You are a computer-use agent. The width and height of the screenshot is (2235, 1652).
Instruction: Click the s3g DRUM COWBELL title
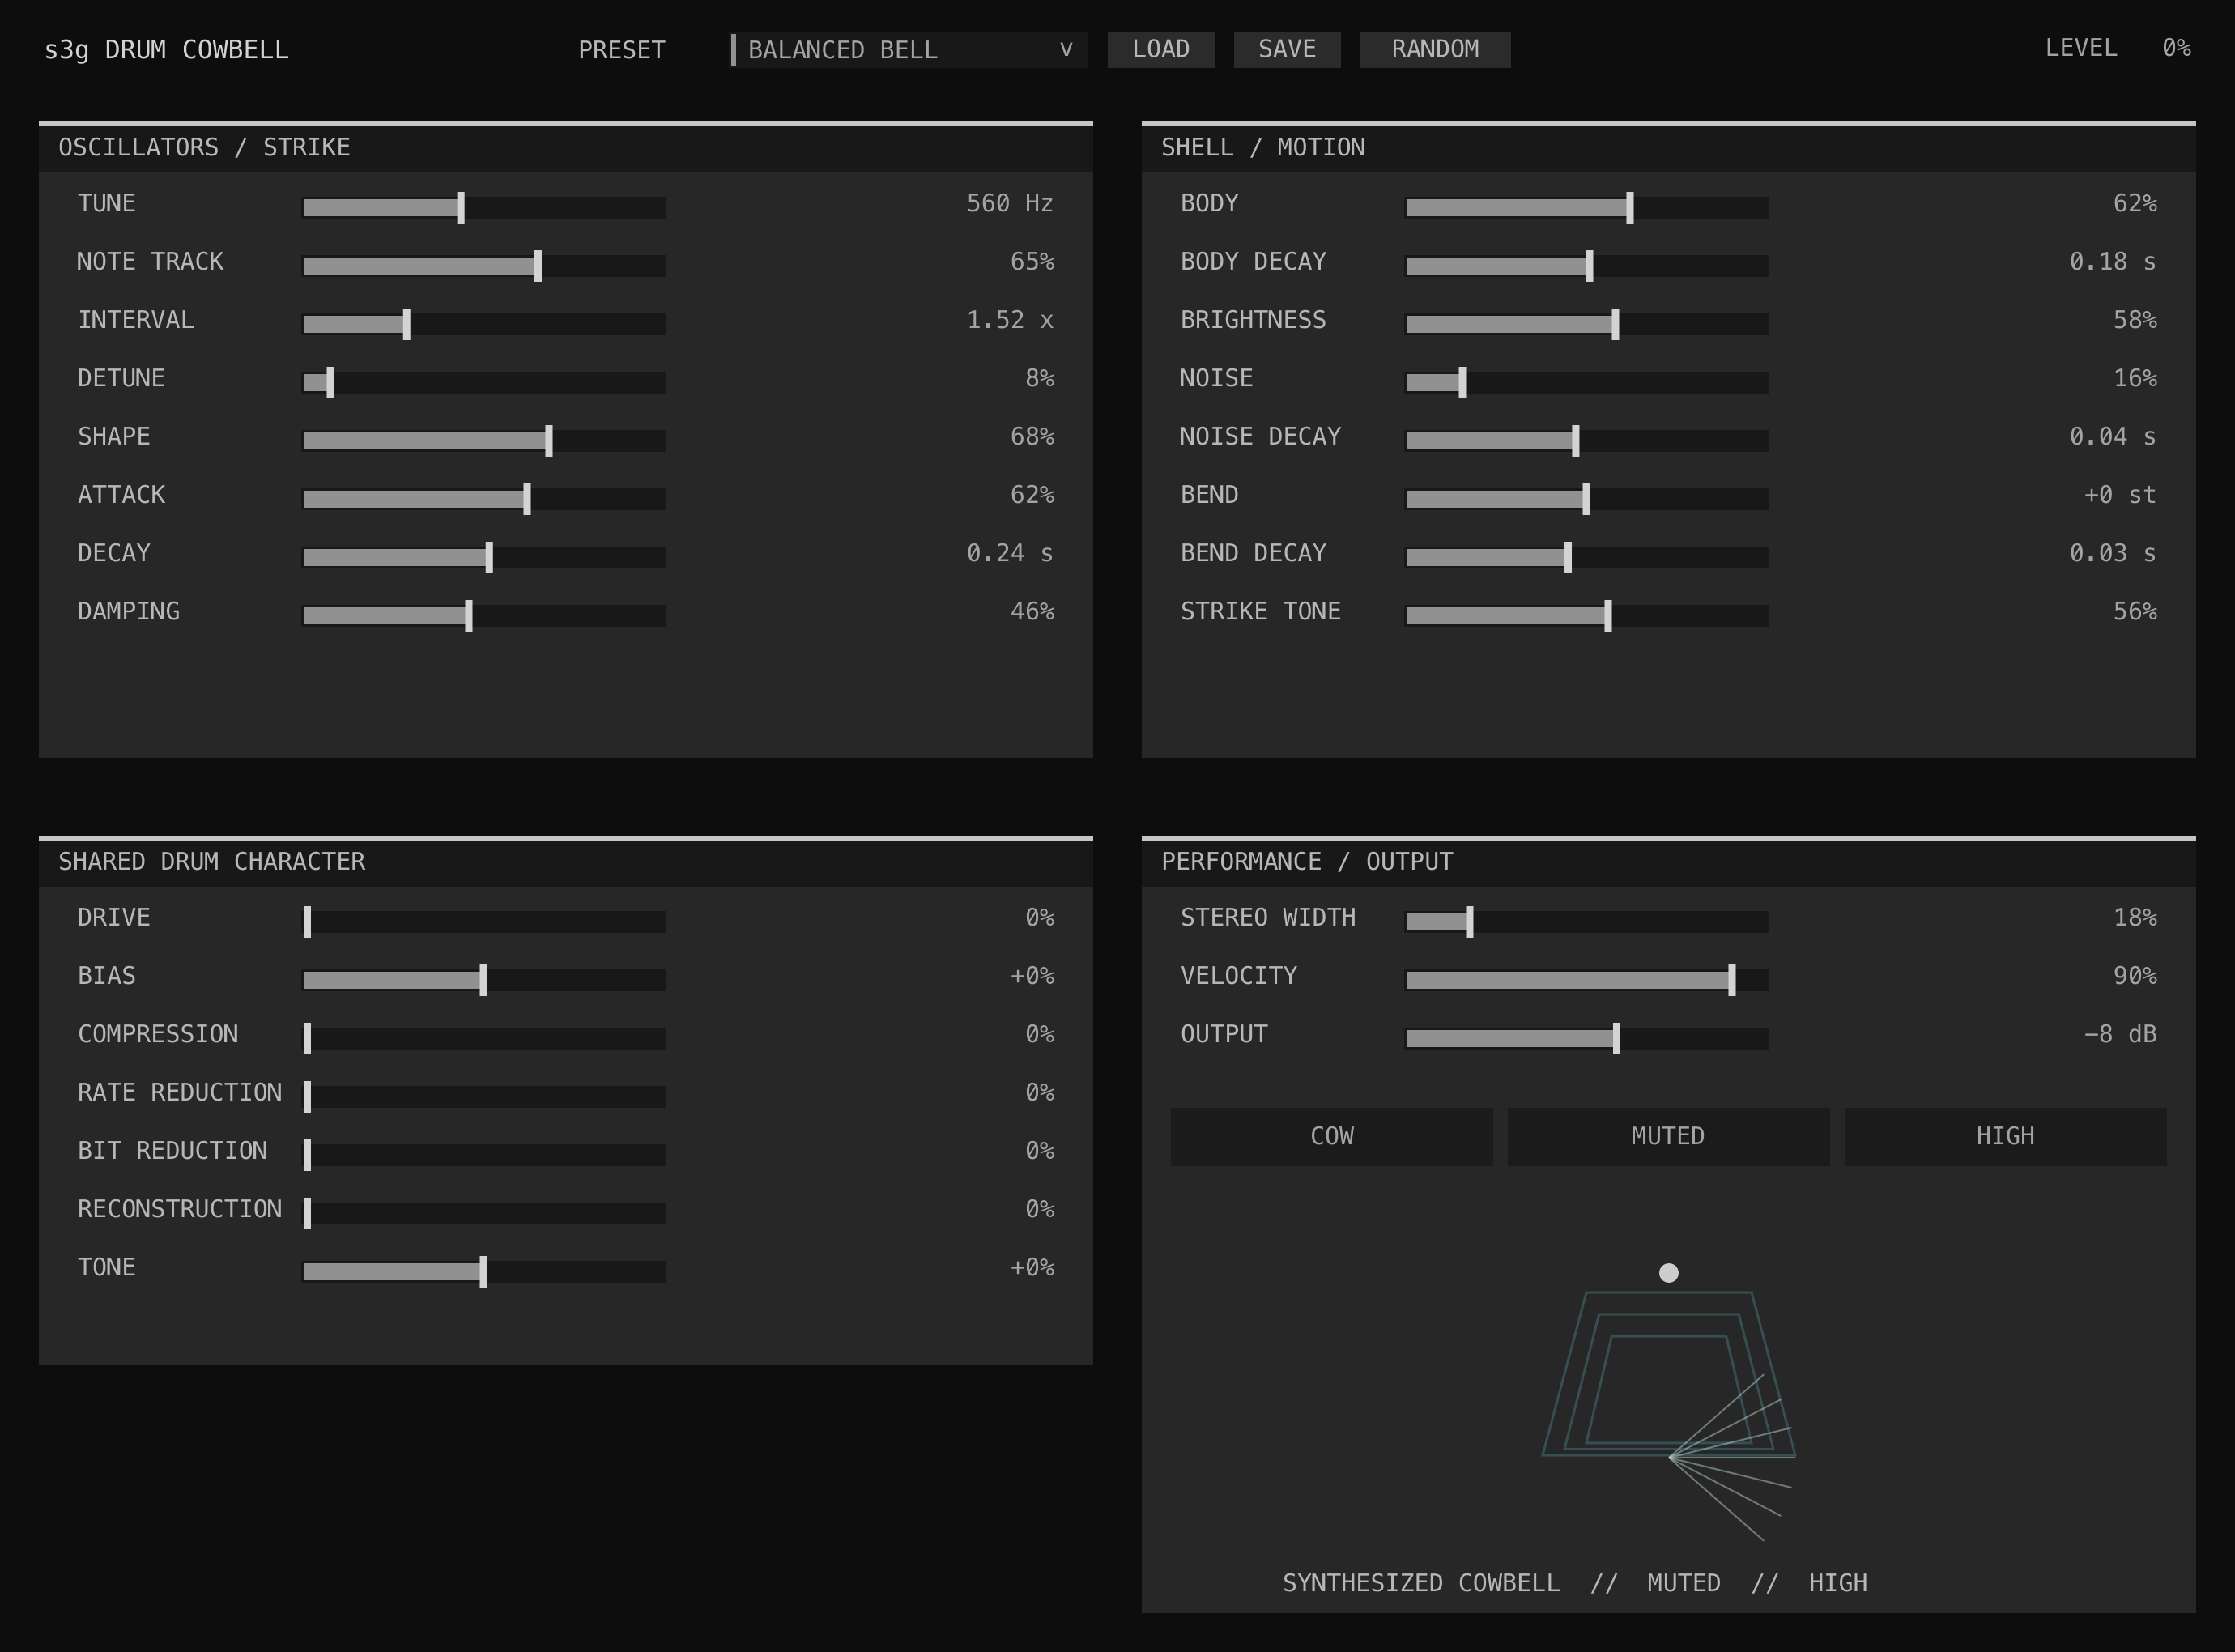[166, 49]
